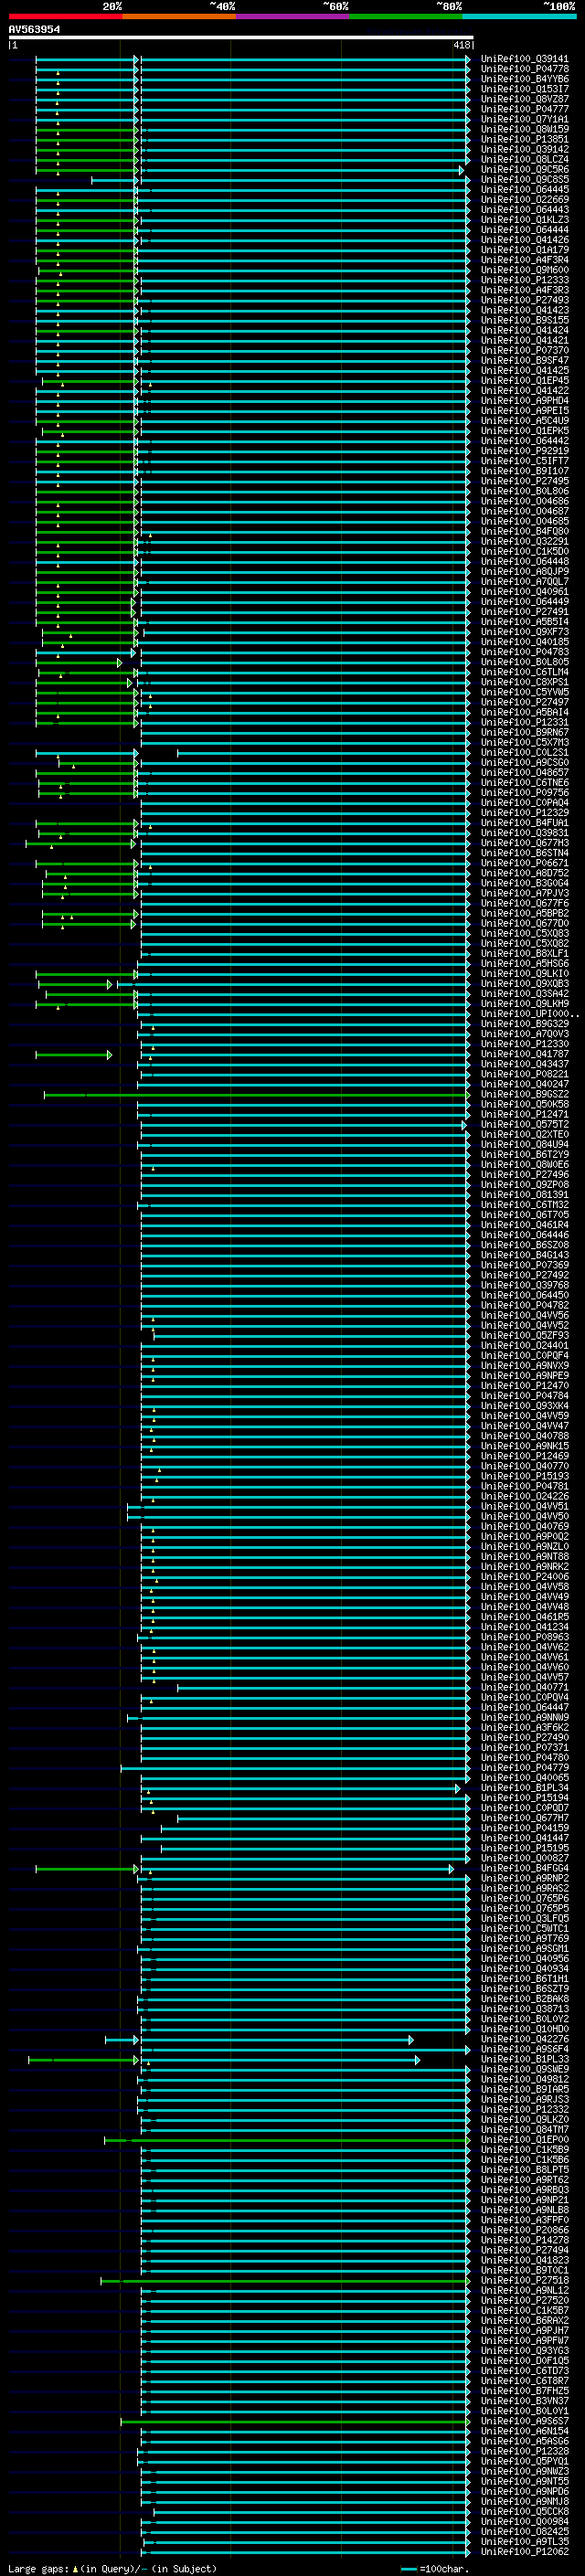Open hit UniRef100_P04778
Screen dimensions: 585x2576
525,69
